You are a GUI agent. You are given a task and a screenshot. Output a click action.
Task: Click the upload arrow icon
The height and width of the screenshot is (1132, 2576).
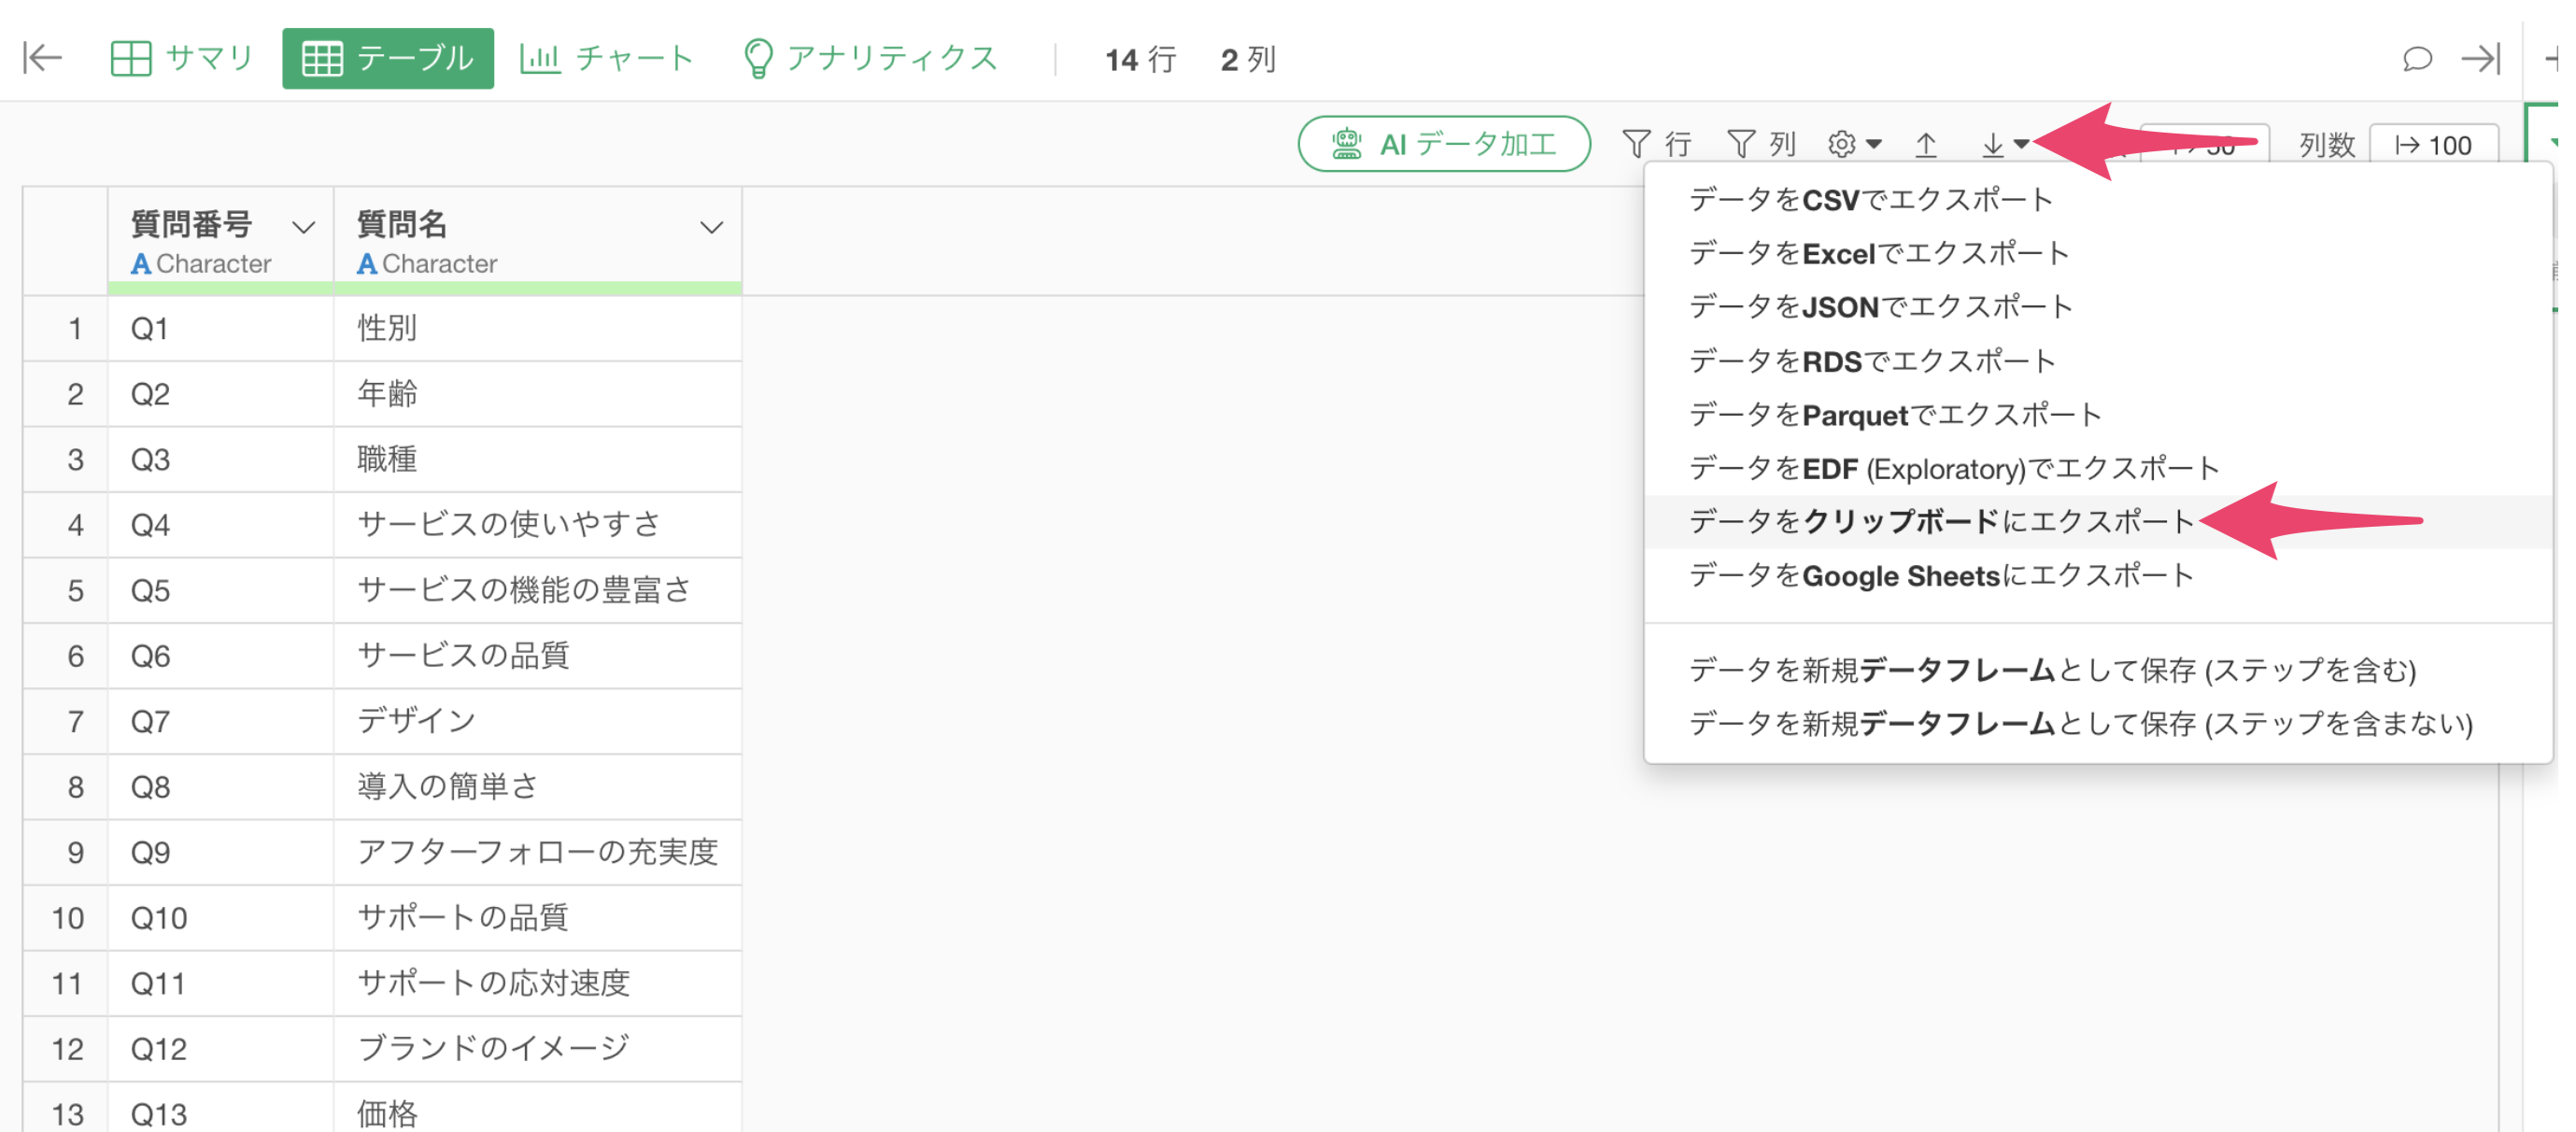(1925, 144)
